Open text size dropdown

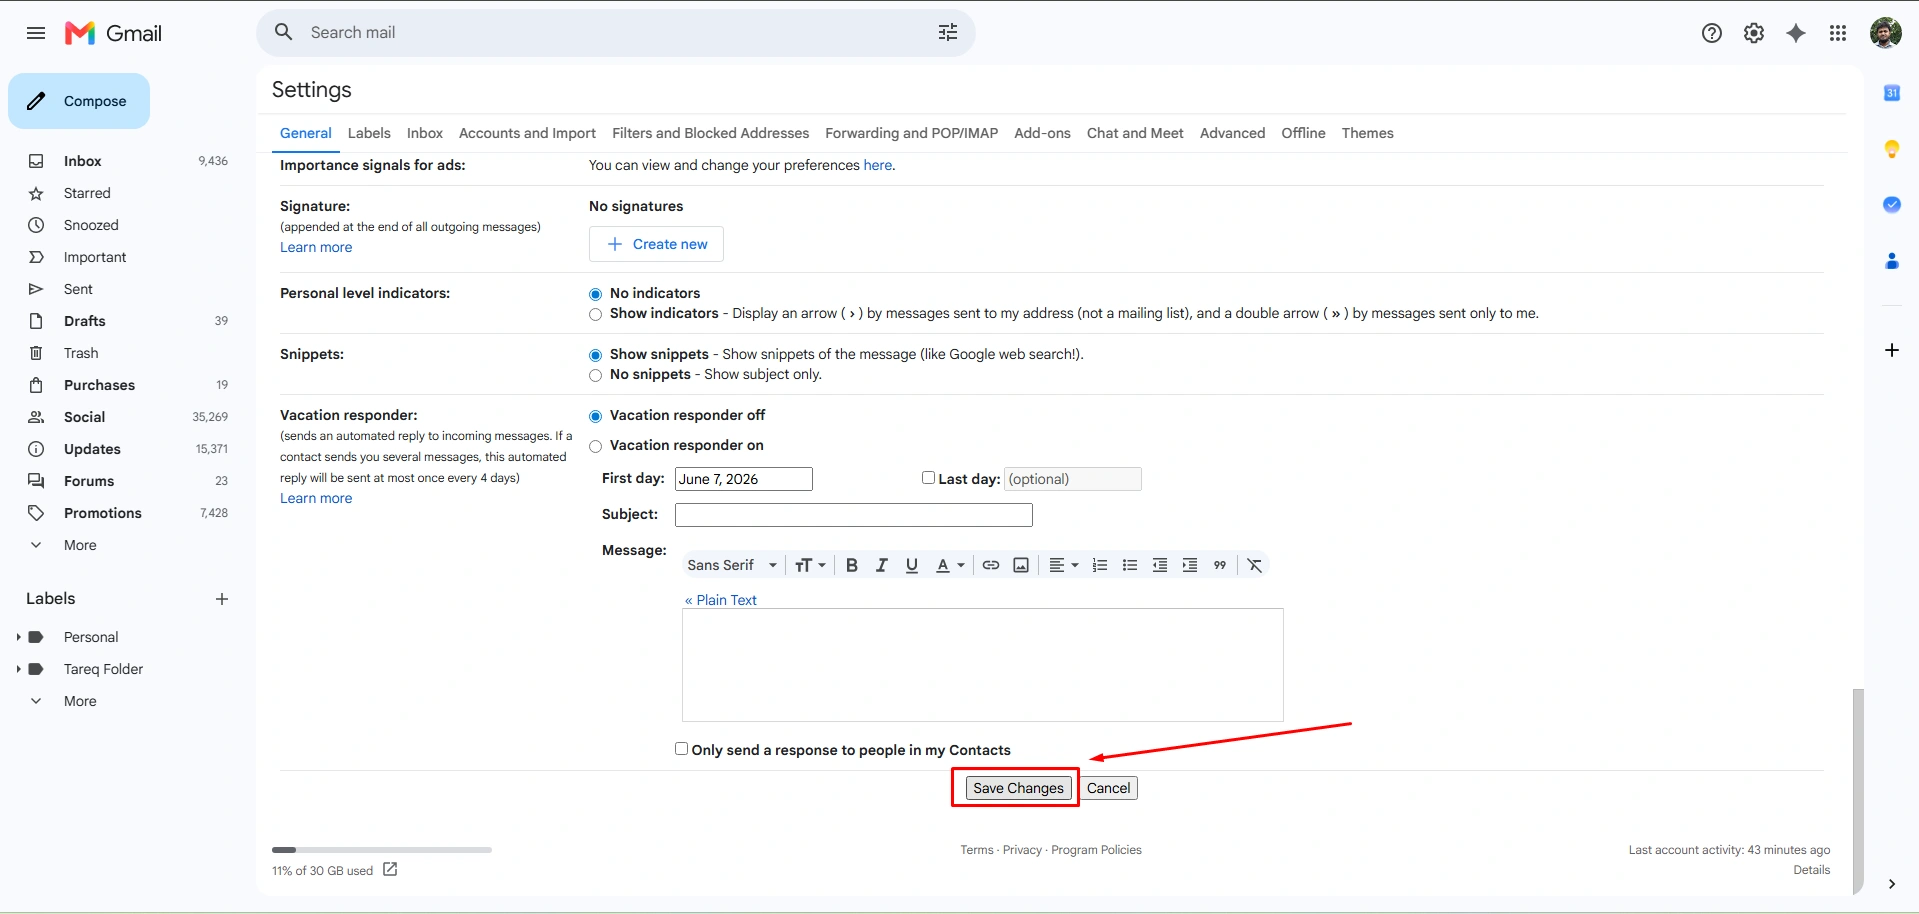(x=810, y=565)
